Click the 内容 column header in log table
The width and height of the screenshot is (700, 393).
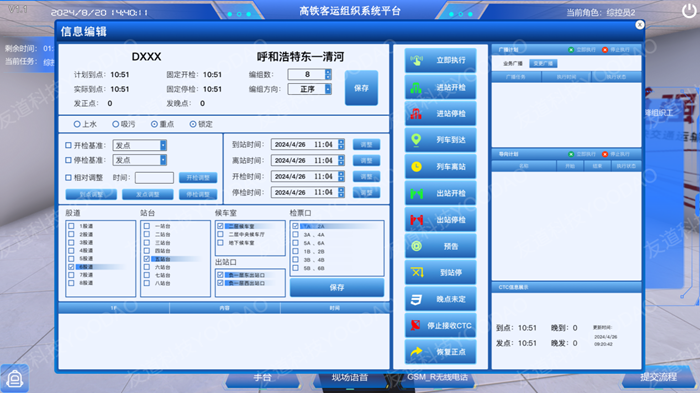pos(225,308)
